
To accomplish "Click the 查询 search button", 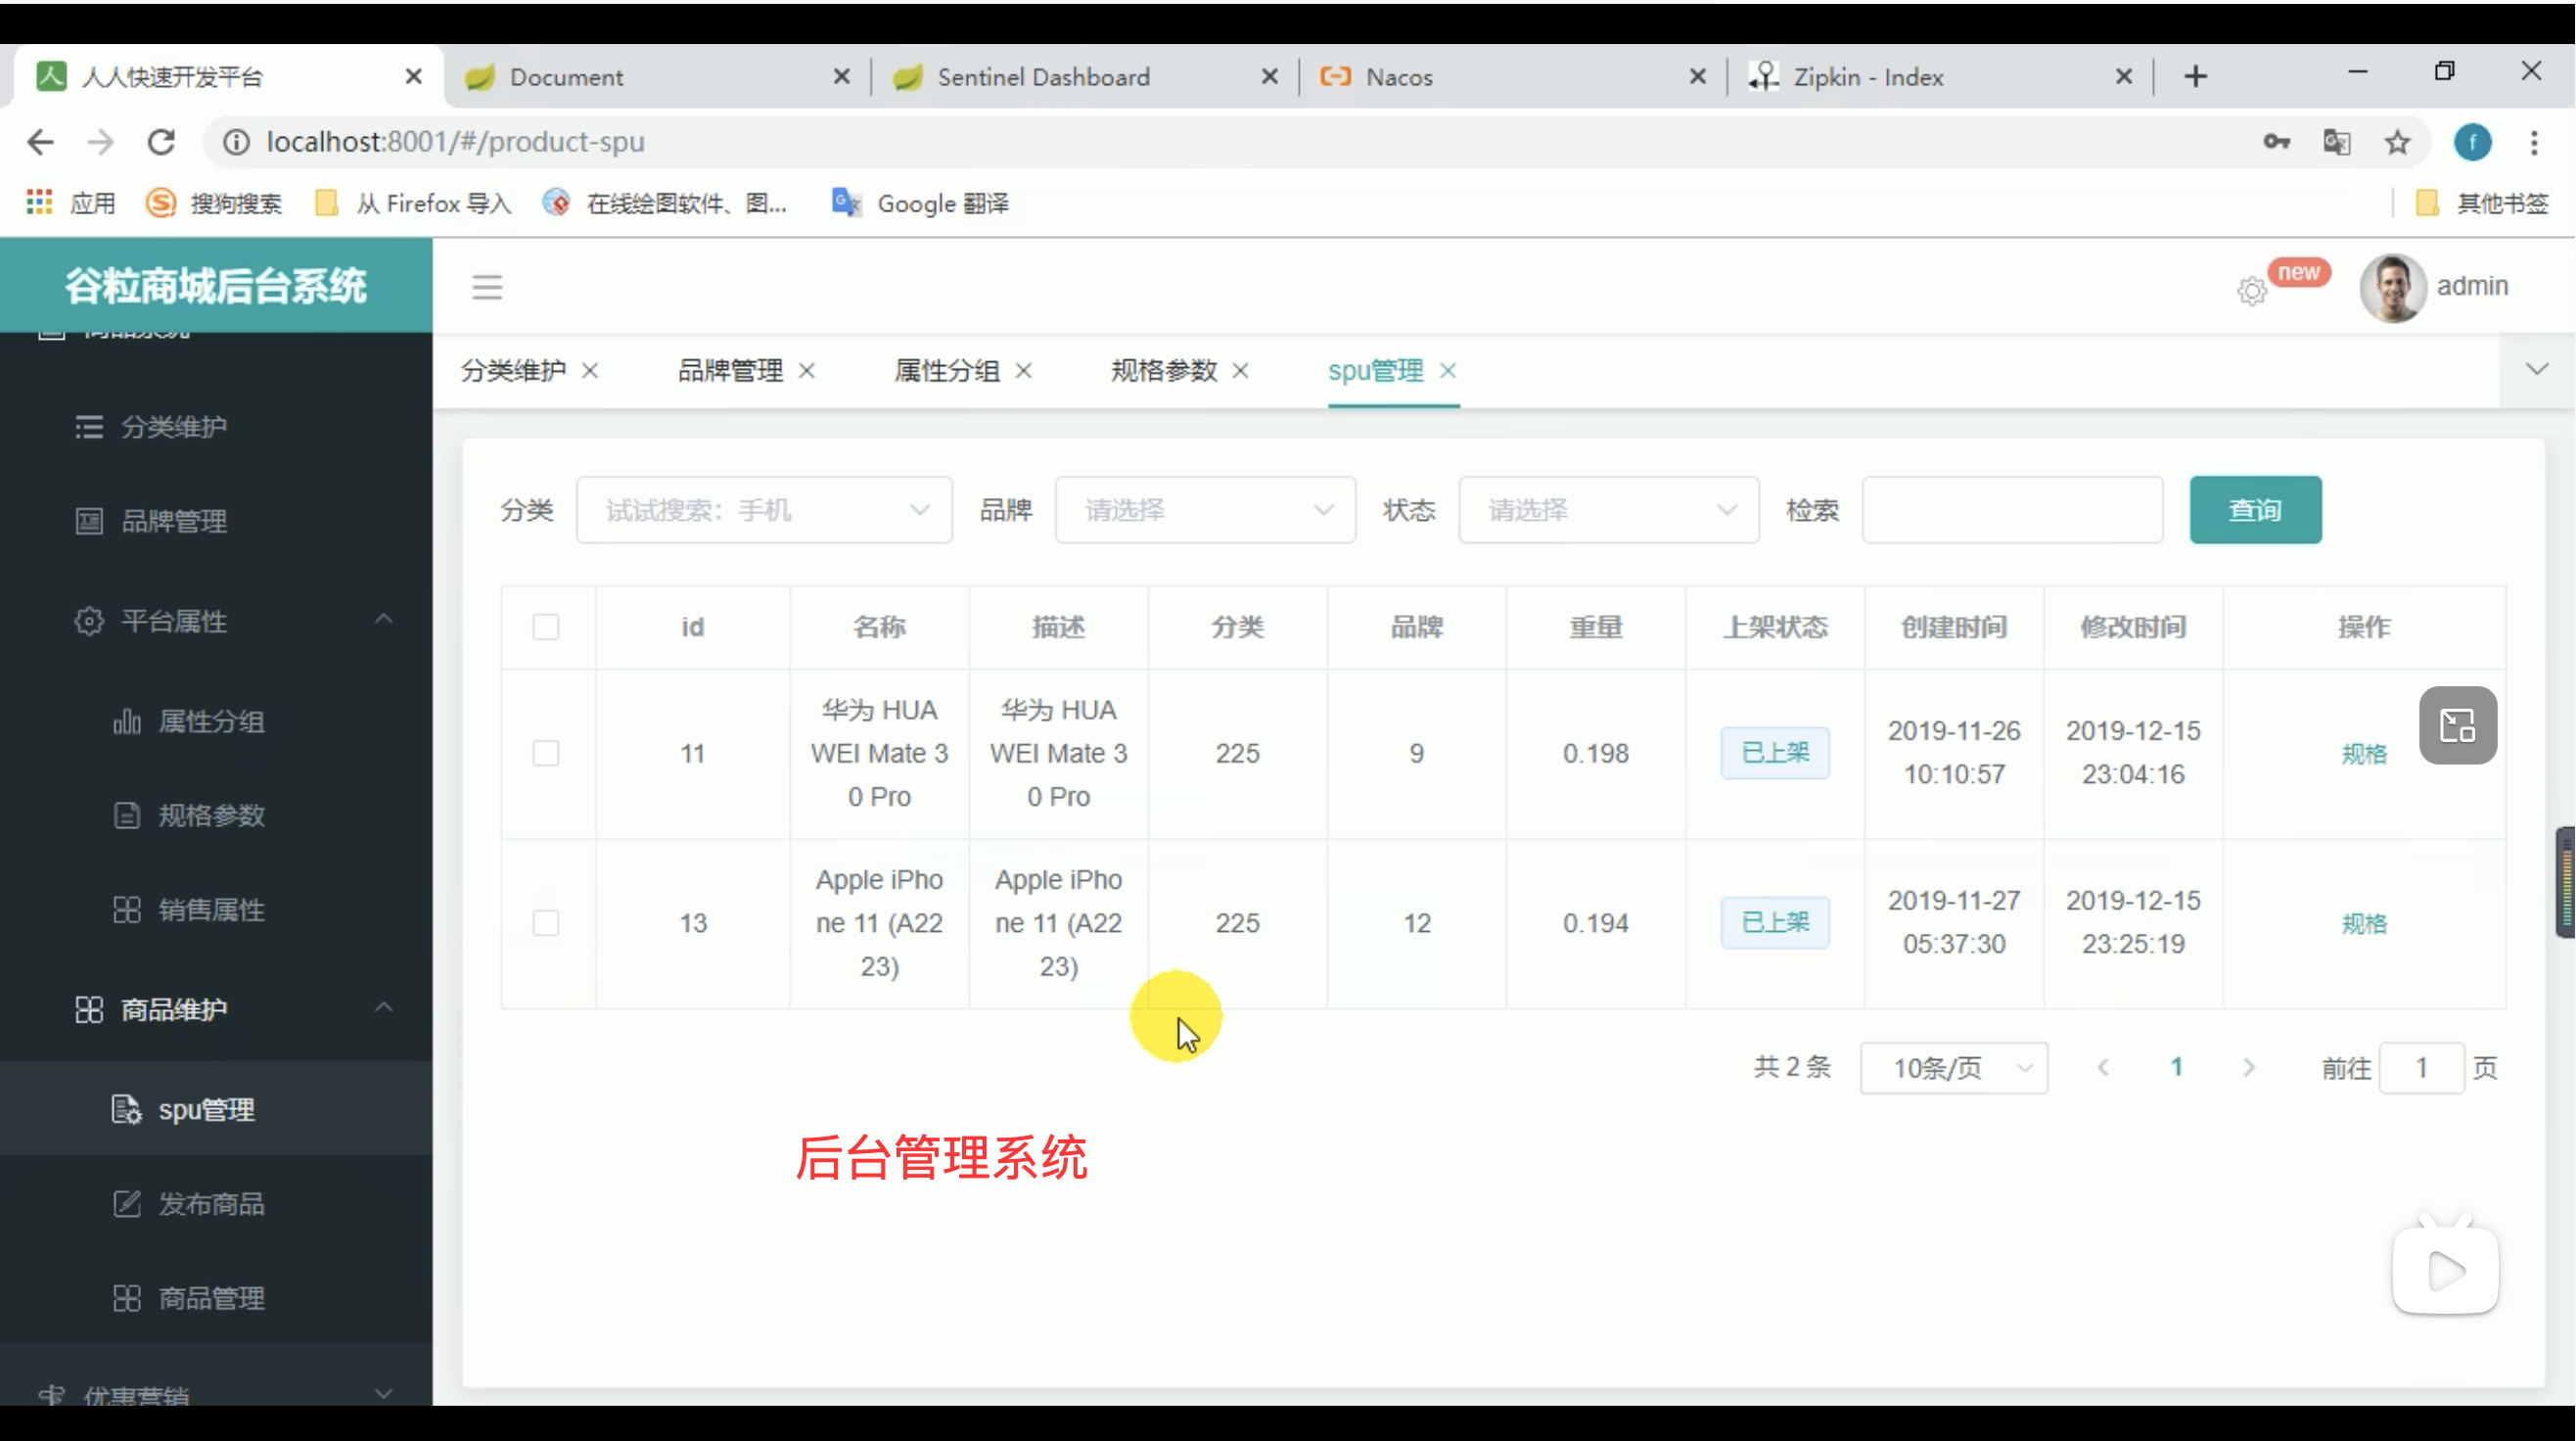I will coord(2254,510).
